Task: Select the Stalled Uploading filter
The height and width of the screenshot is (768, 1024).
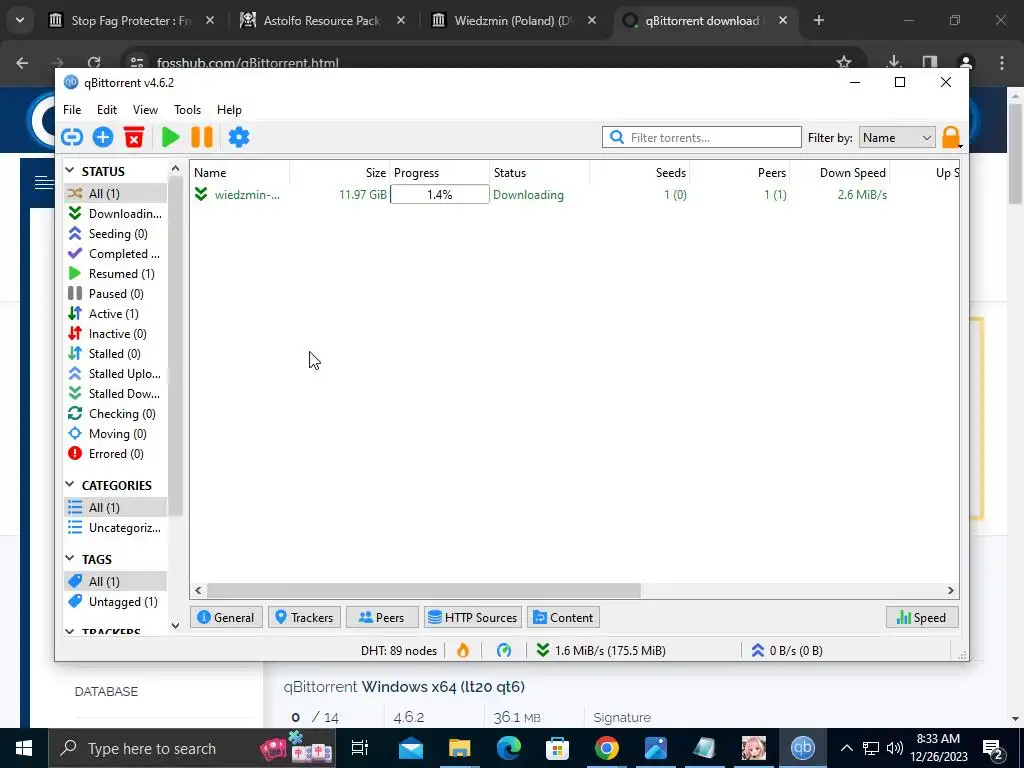Action: tap(116, 374)
